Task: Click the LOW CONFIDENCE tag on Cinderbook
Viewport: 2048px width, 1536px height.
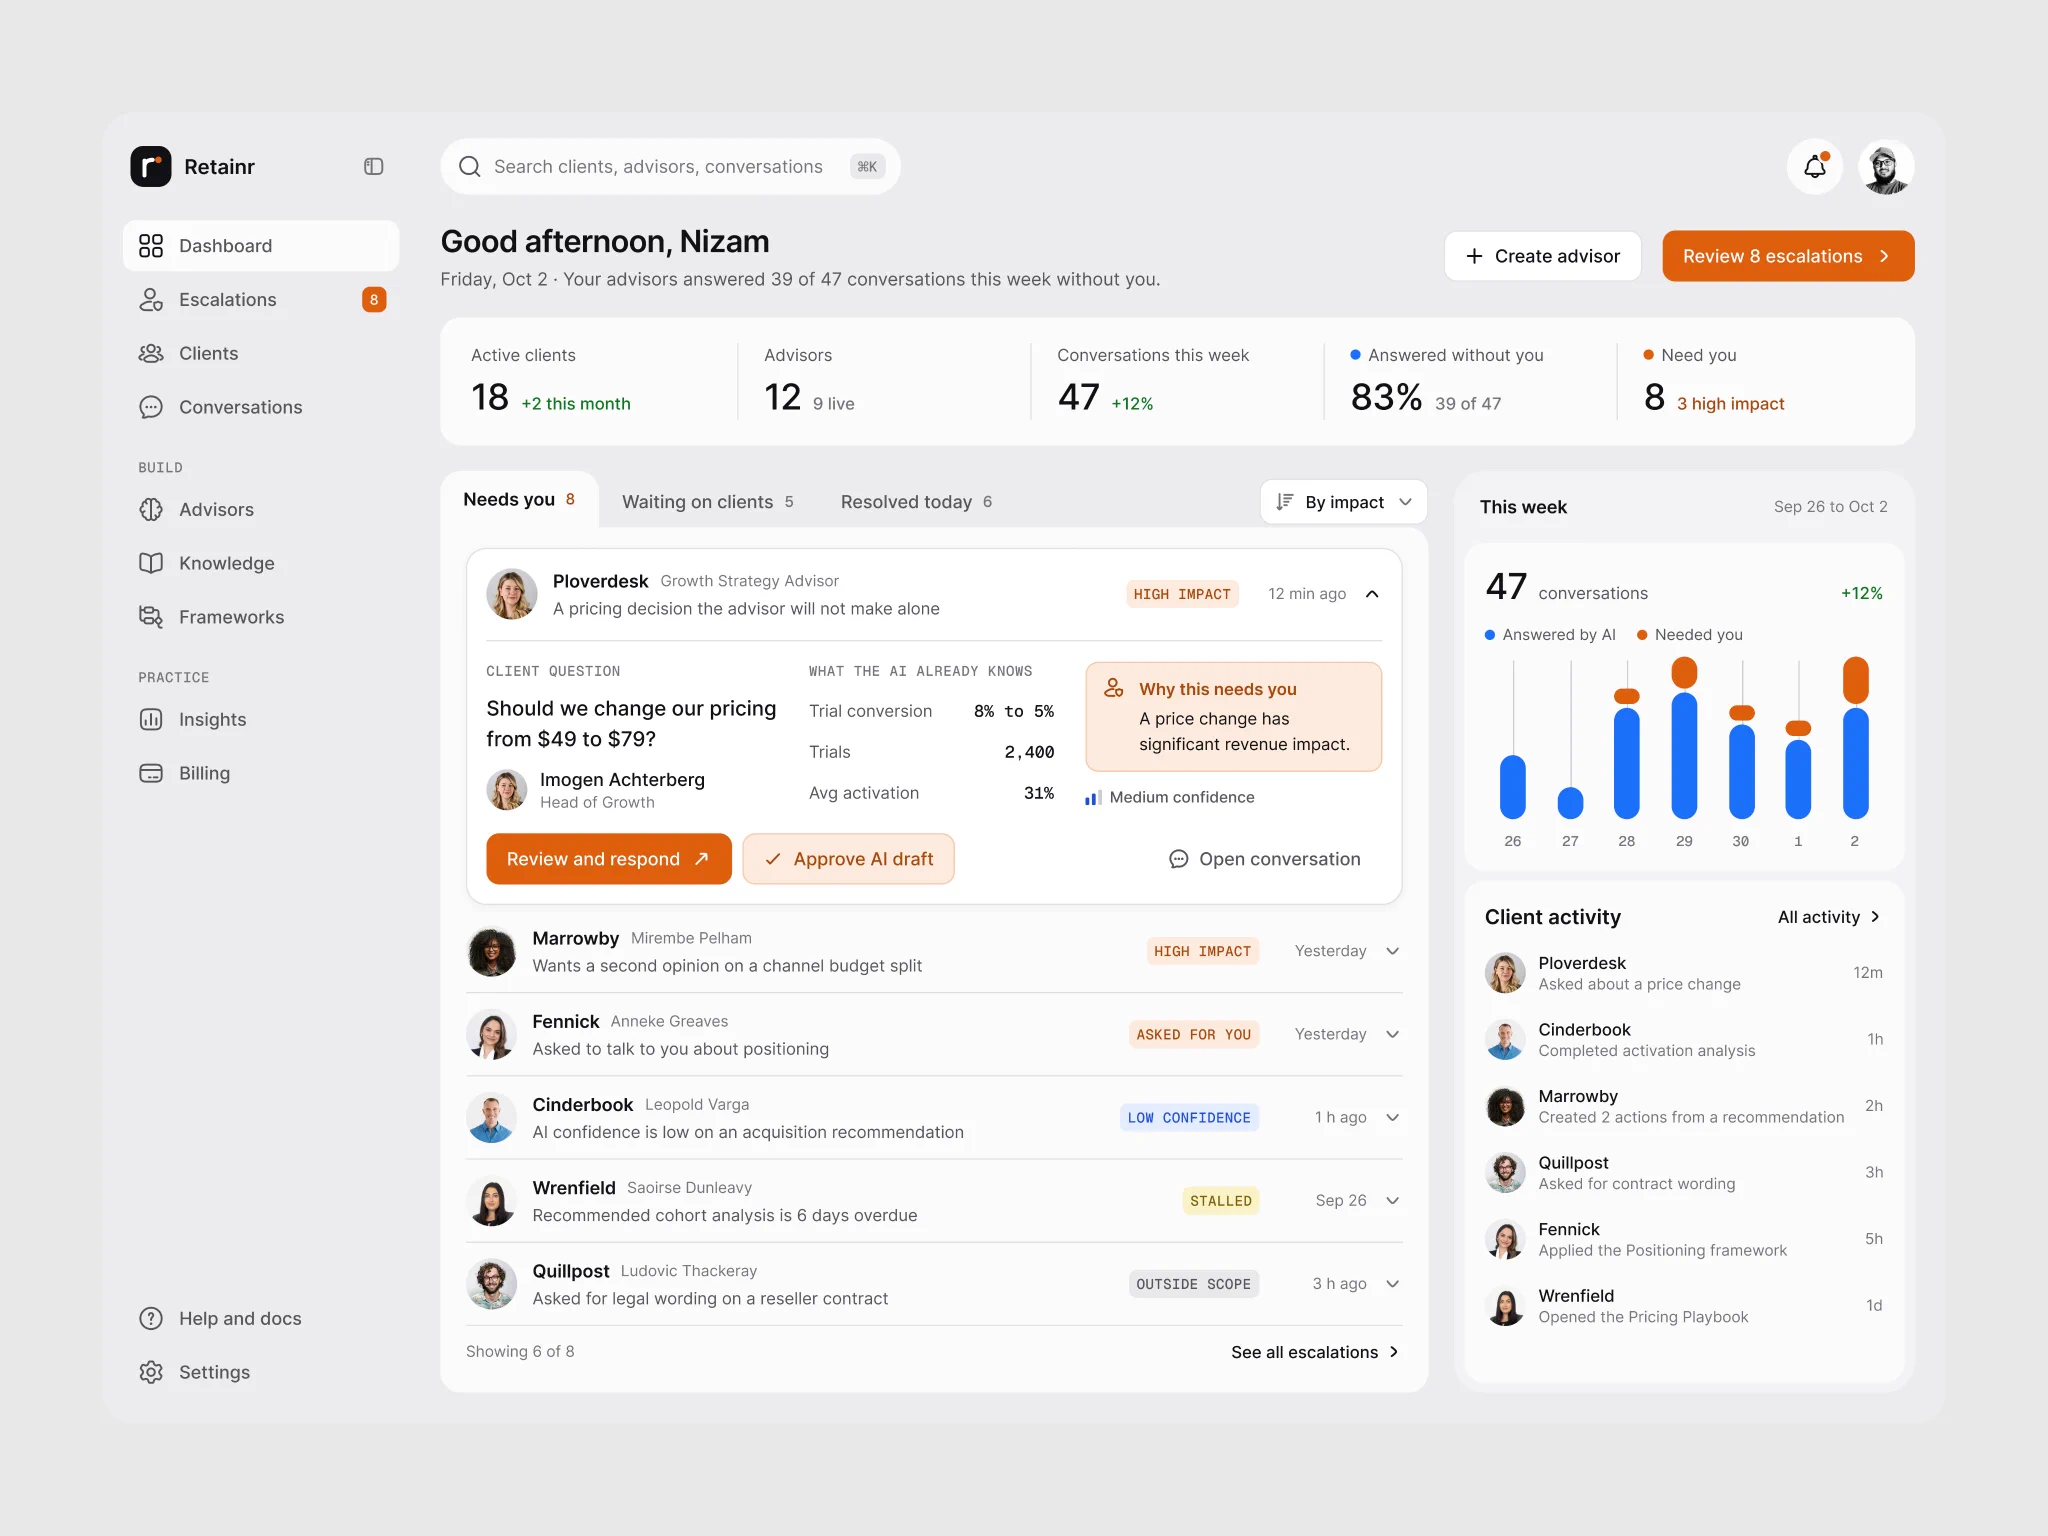Action: coord(1189,1117)
